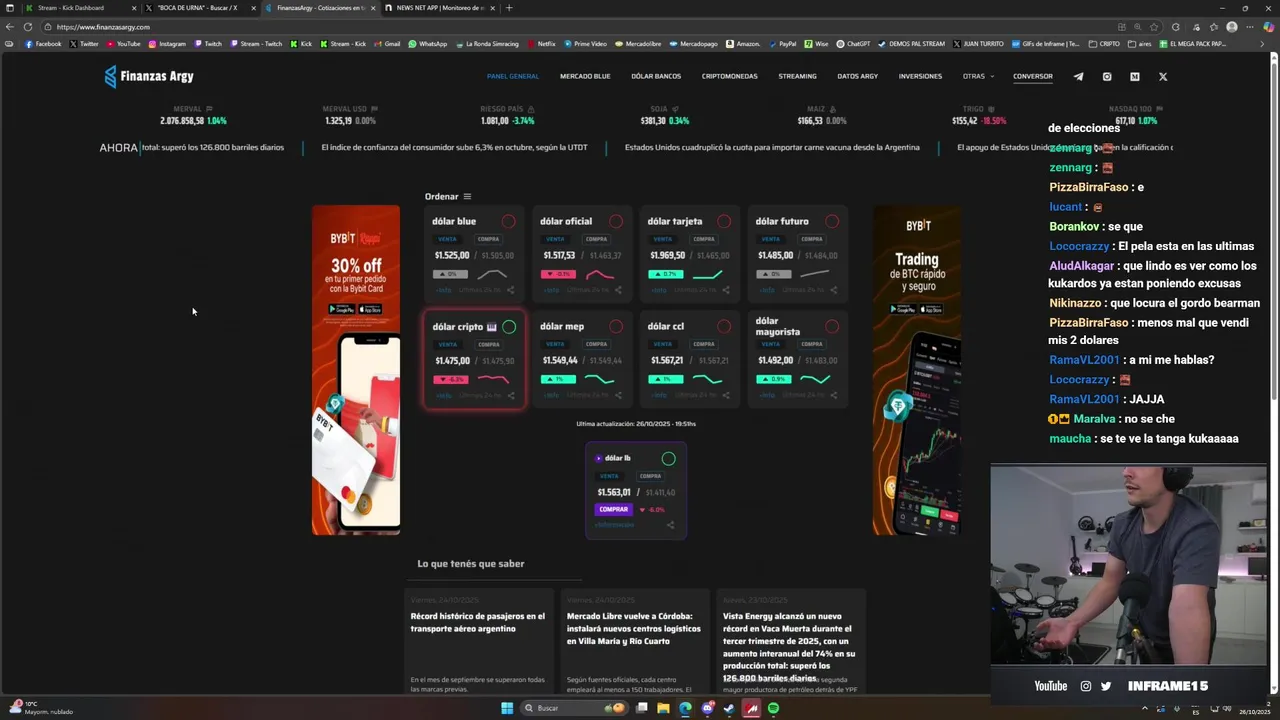Viewport: 1280px width, 720px height.
Task: Toggle the green circle on dólar cripto
Action: [509, 326]
